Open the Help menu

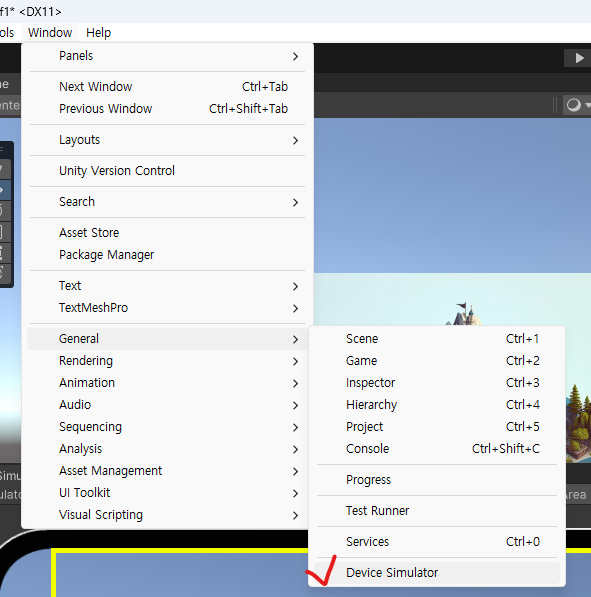(98, 33)
